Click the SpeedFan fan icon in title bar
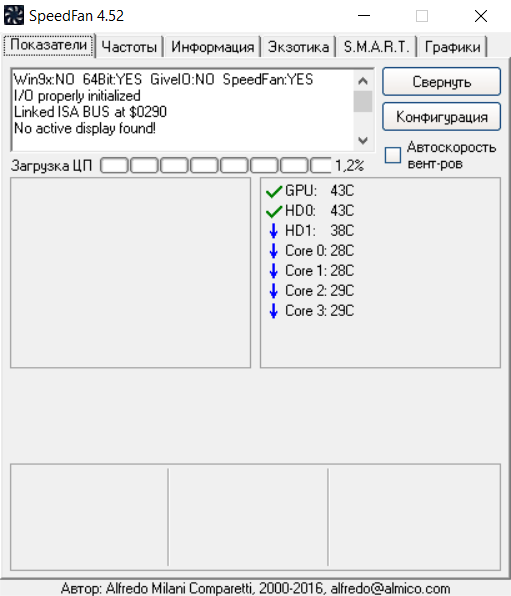Screen dimensions: 511x596 [14, 16]
